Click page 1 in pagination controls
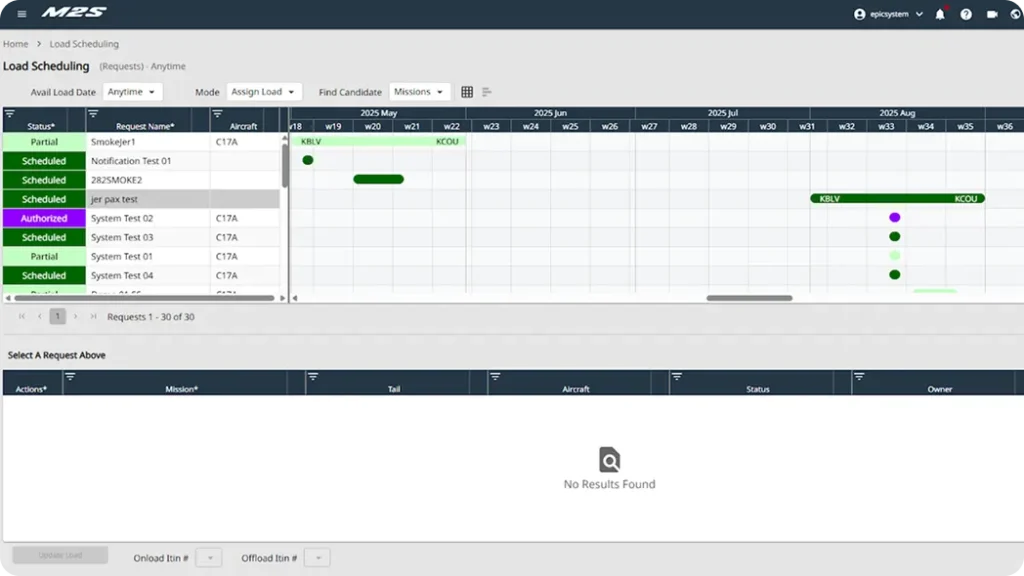The height and width of the screenshot is (576, 1024). (57, 316)
